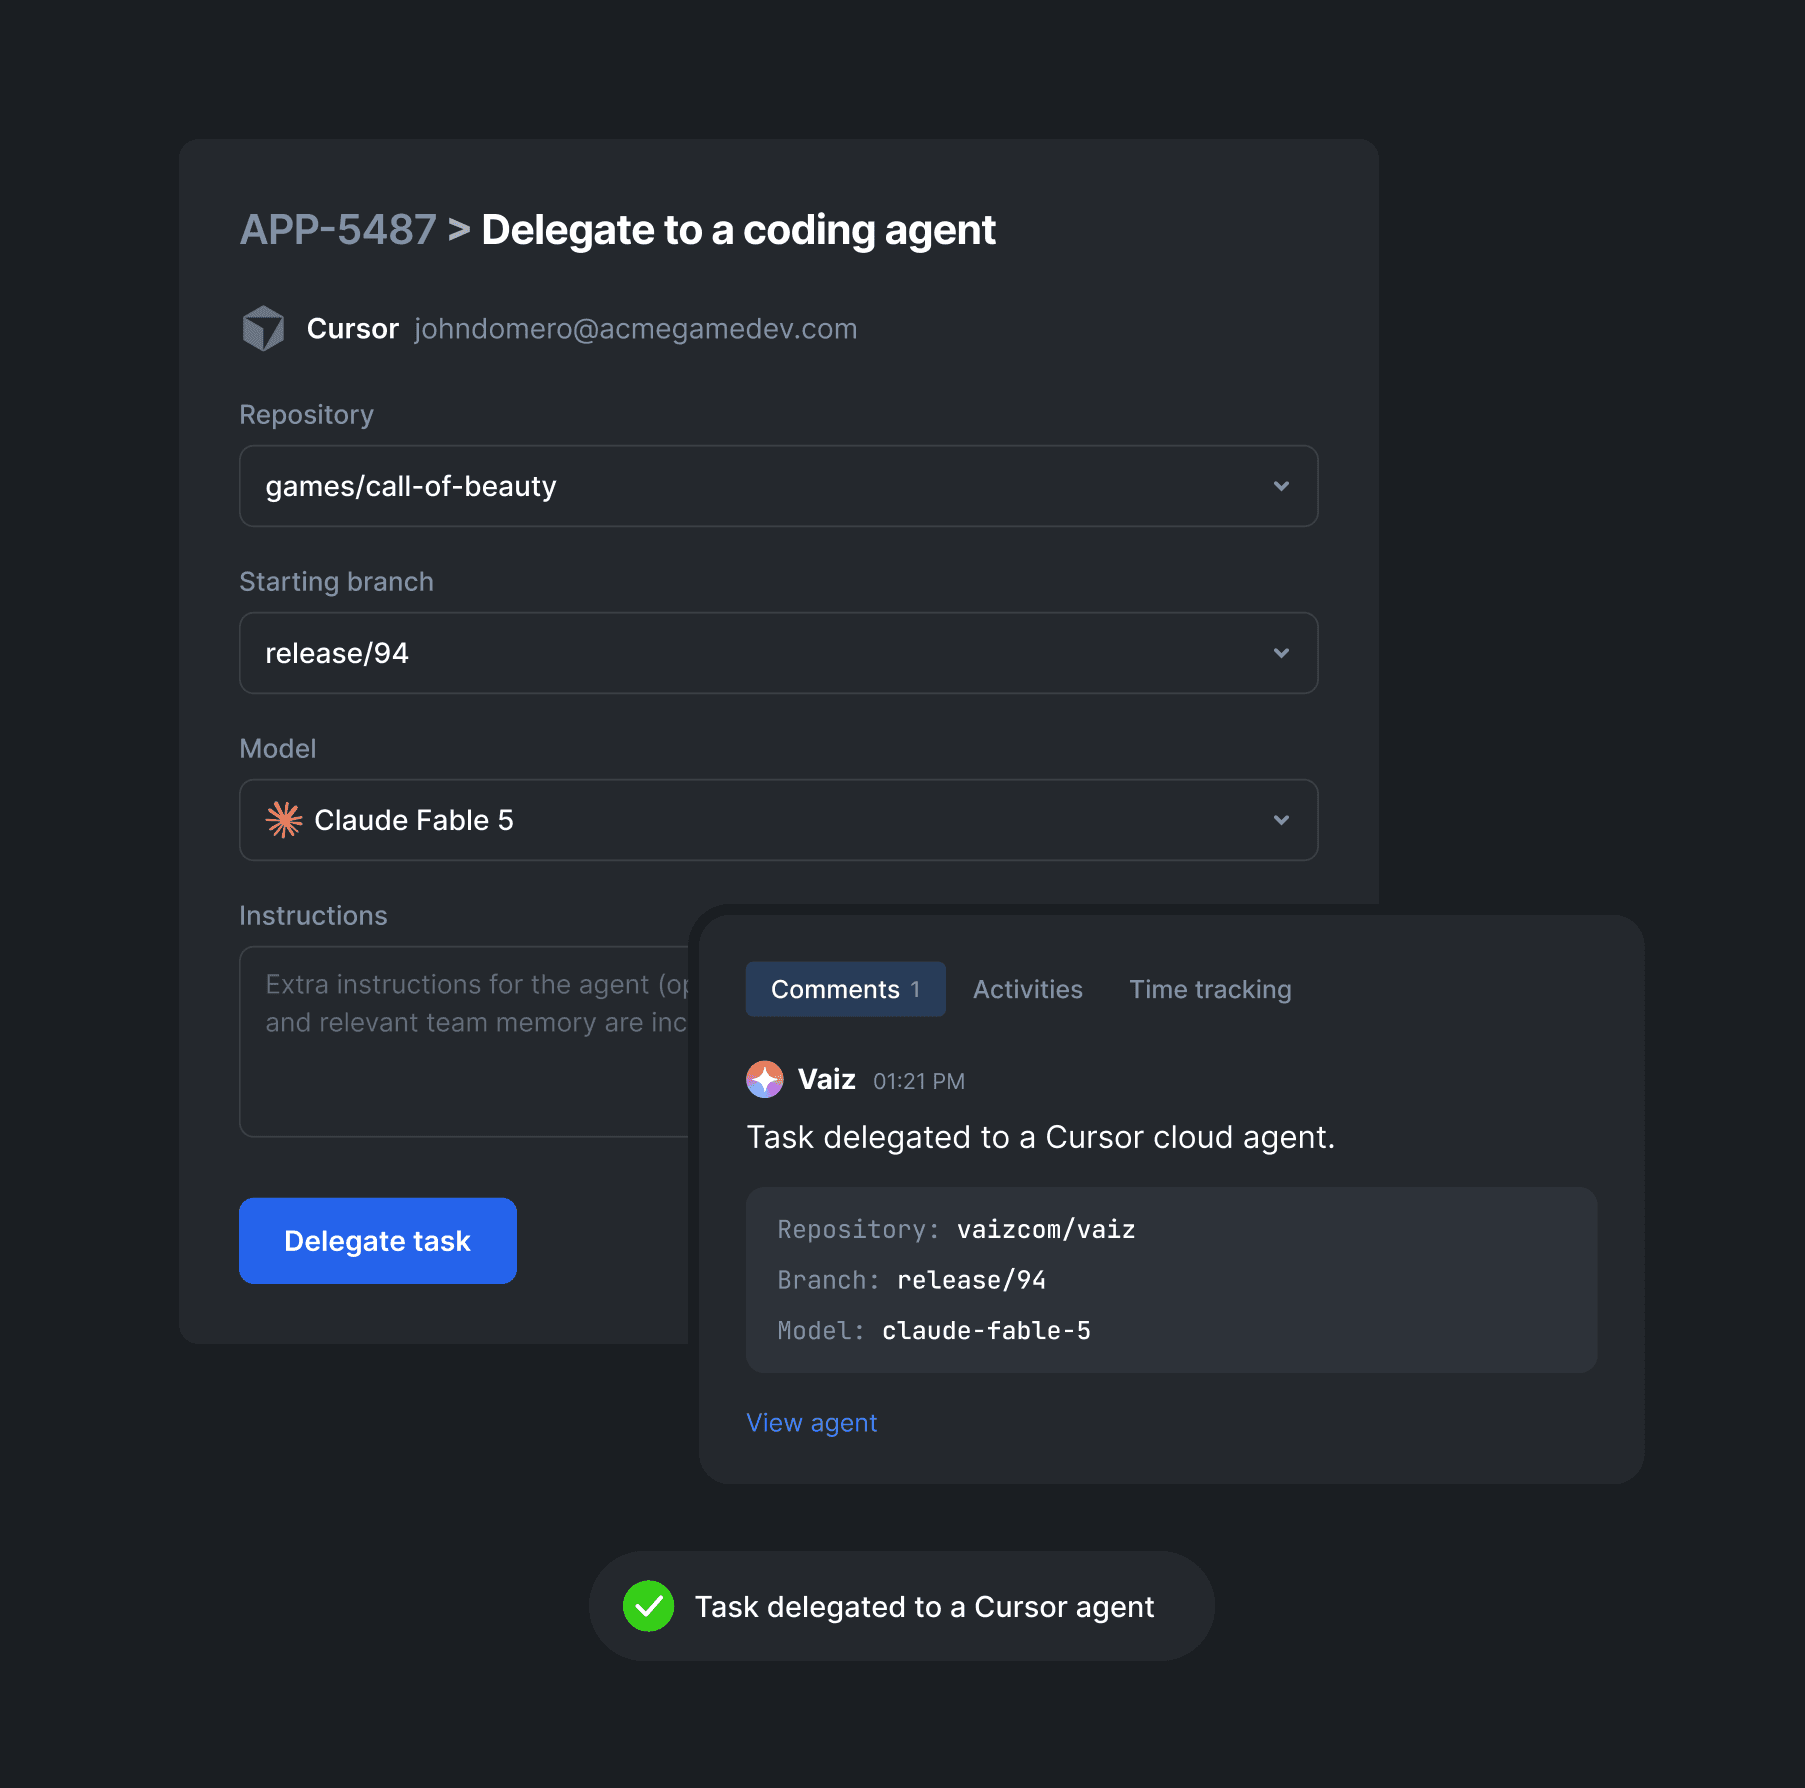Click the green checkmark success icon

pyautogui.click(x=649, y=1606)
